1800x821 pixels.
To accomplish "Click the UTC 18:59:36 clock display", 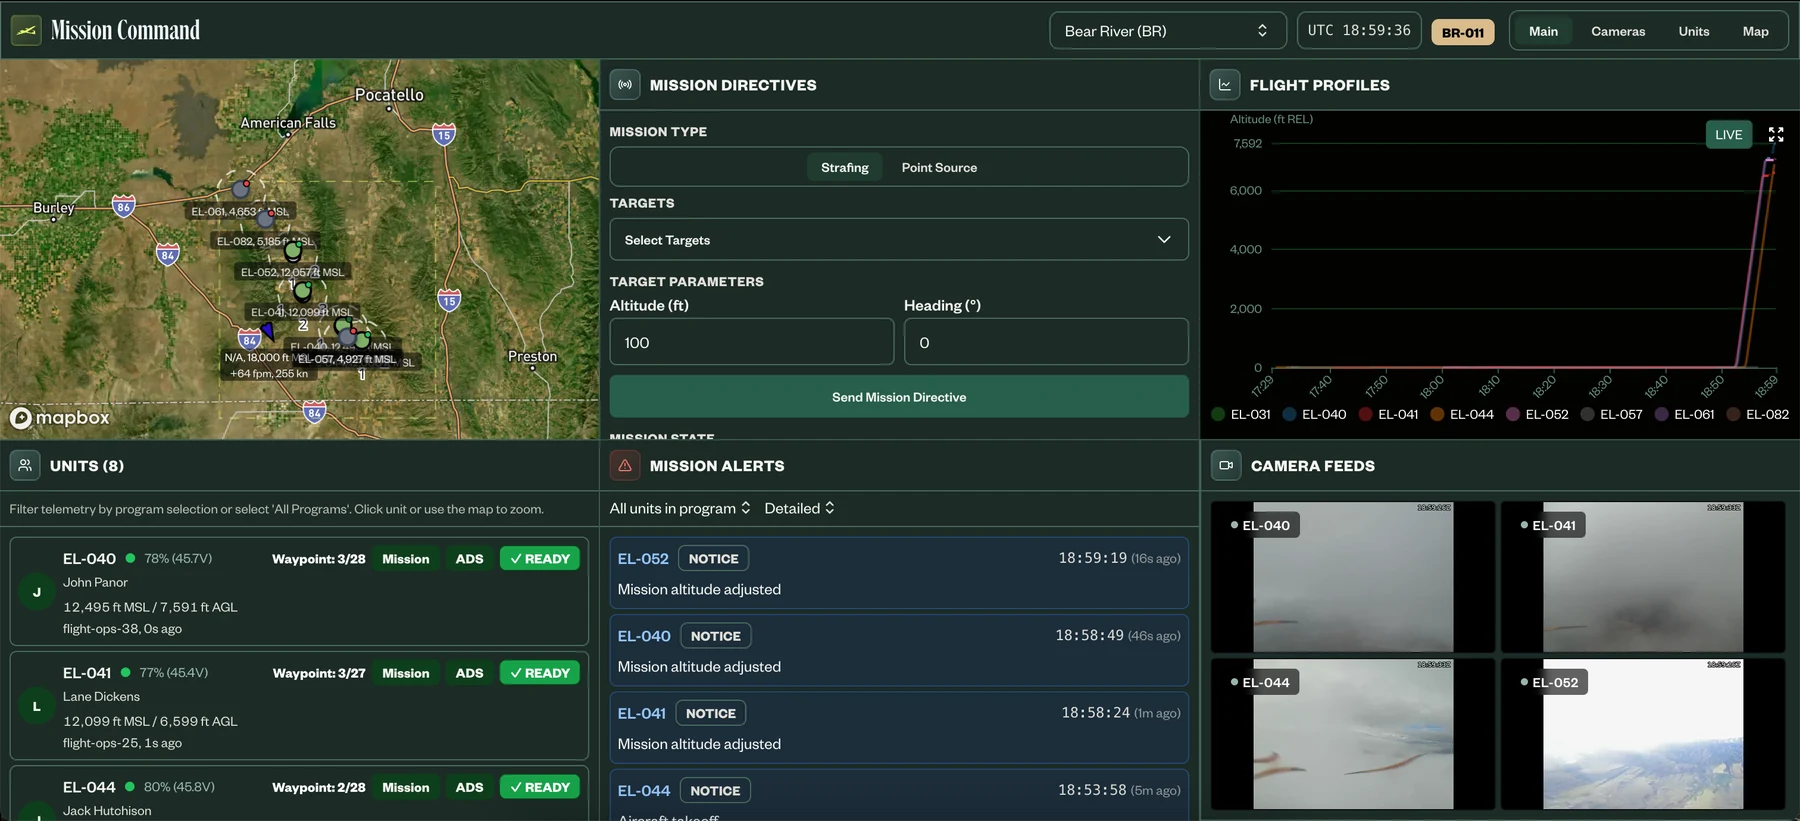I will (x=1359, y=31).
